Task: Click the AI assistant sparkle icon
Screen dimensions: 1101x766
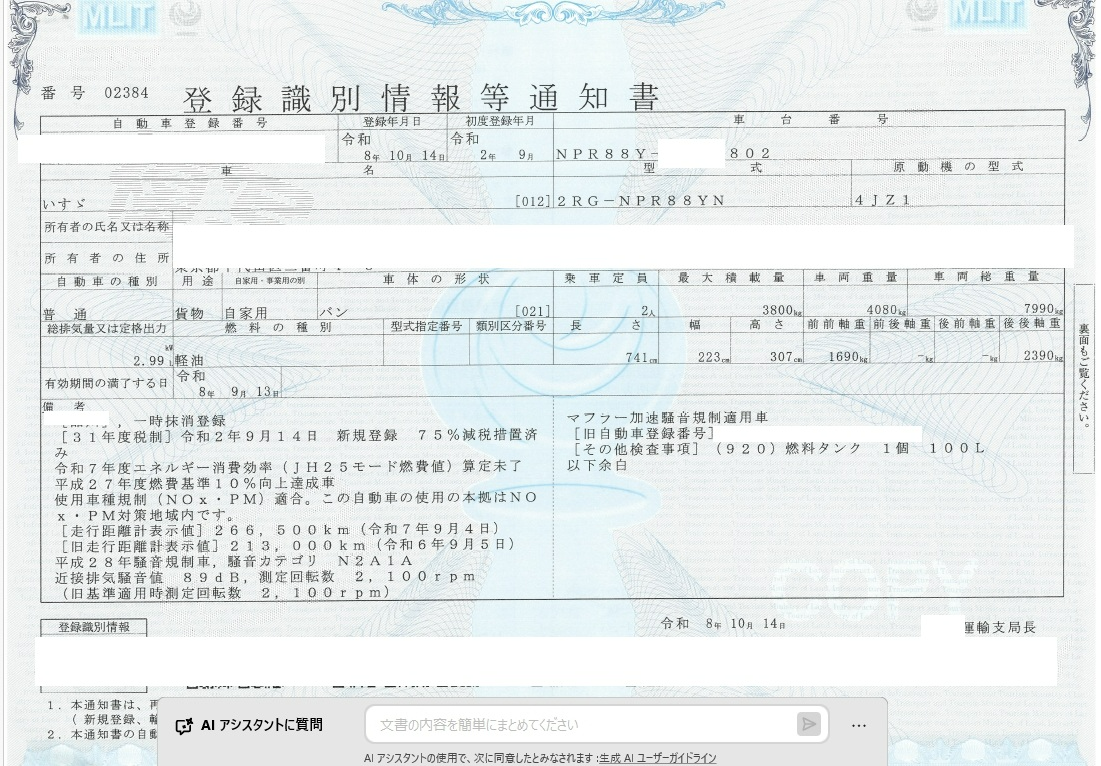Action: 184,726
